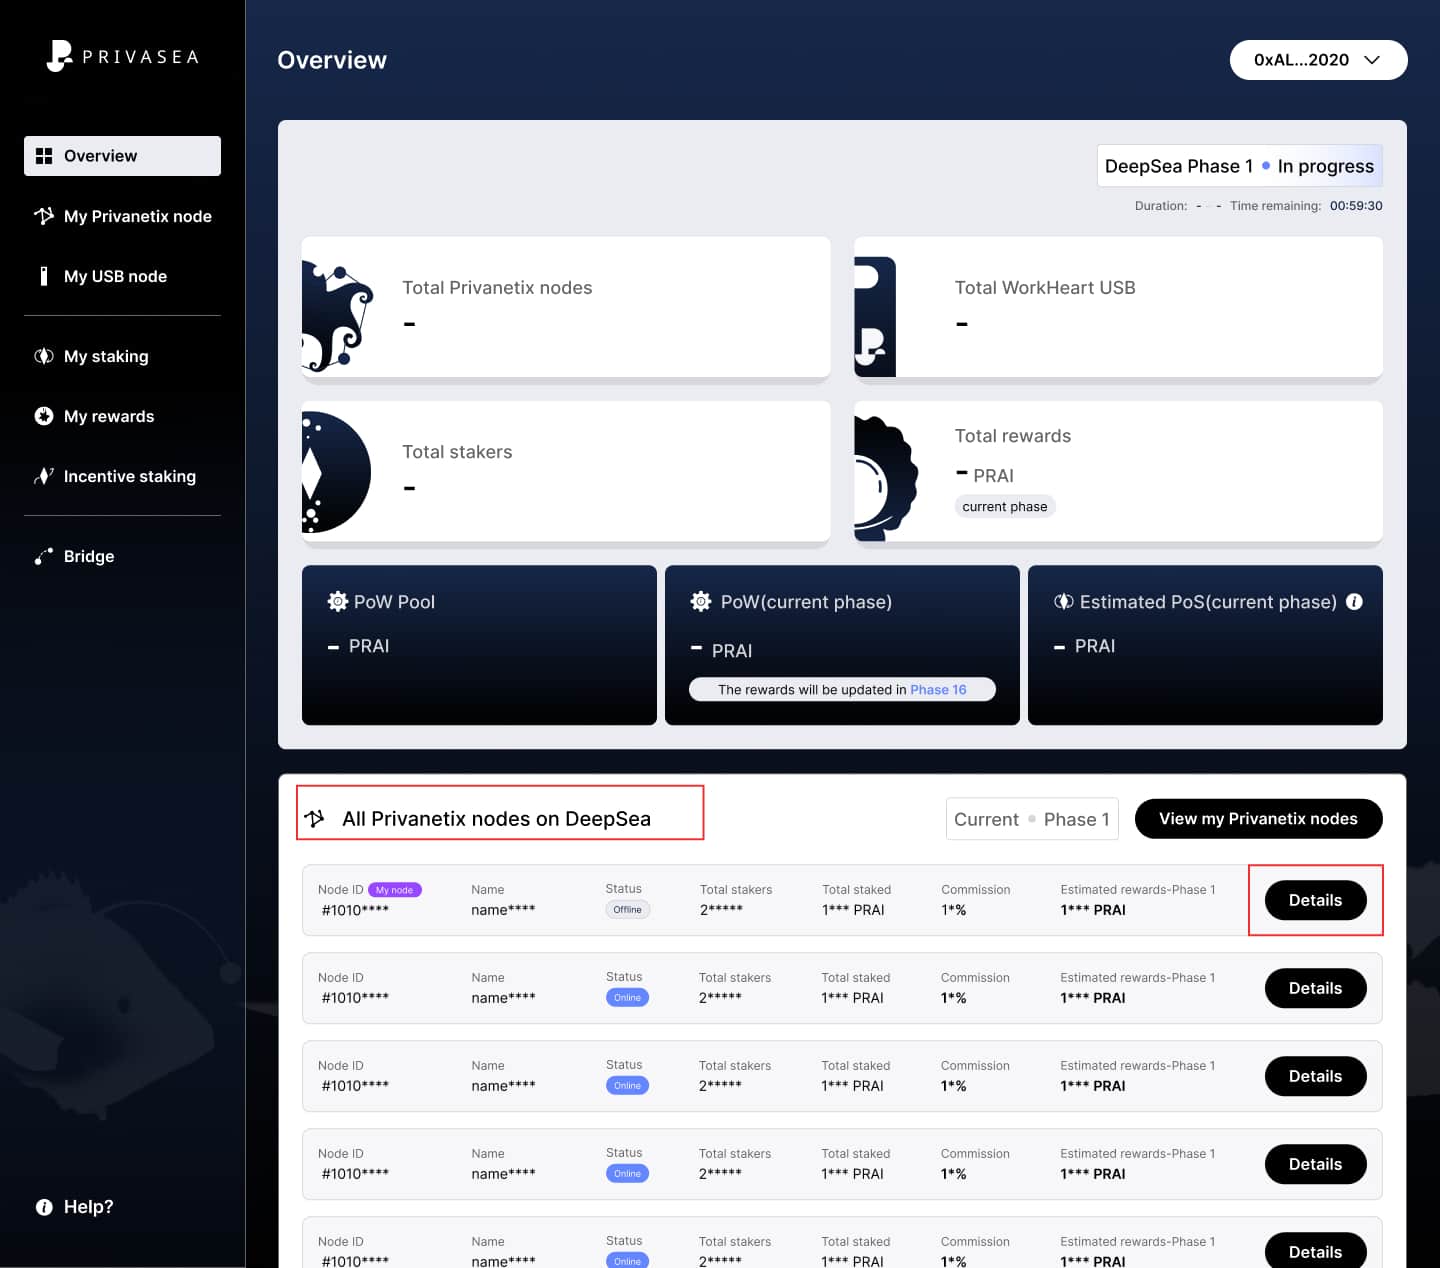Open the Incentive staking section
Image resolution: width=1440 pixels, height=1268 pixels.
pyautogui.click(x=122, y=476)
